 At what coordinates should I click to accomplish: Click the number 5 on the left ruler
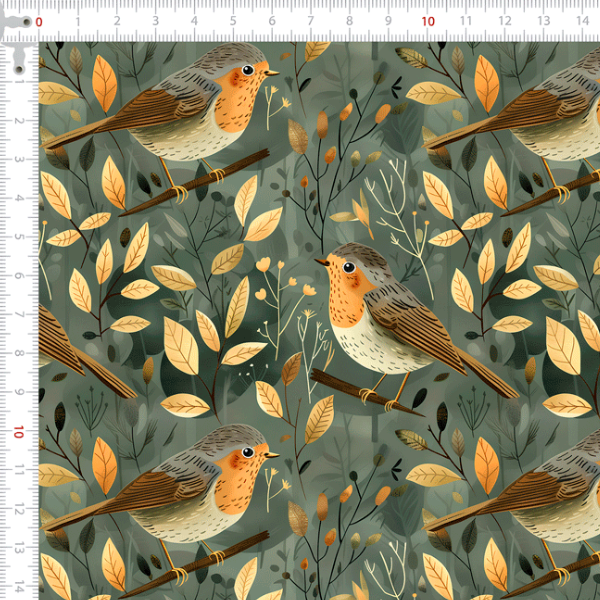[19, 237]
